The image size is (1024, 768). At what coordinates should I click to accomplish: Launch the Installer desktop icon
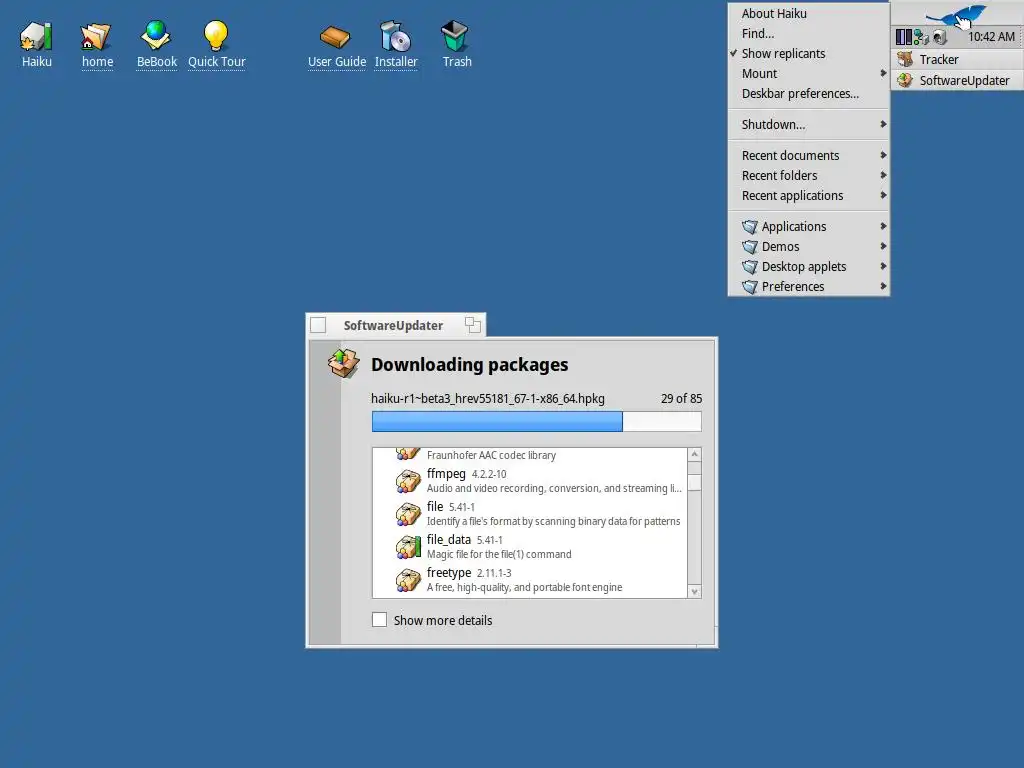396,37
